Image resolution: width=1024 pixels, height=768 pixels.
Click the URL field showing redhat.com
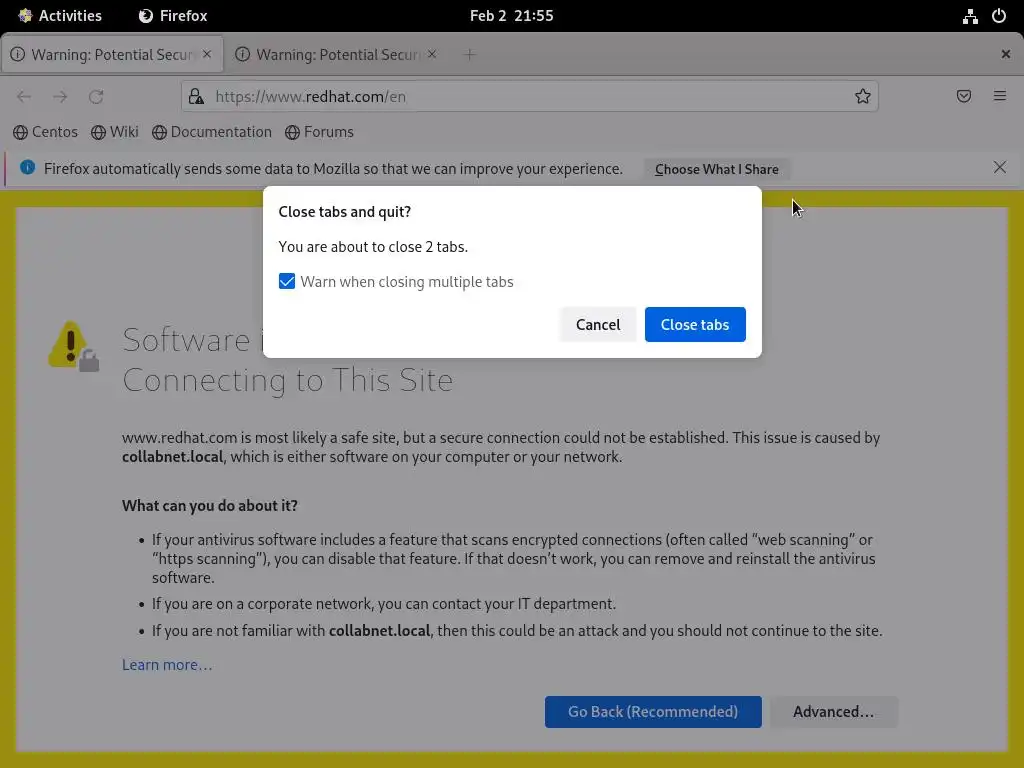[x=529, y=97]
